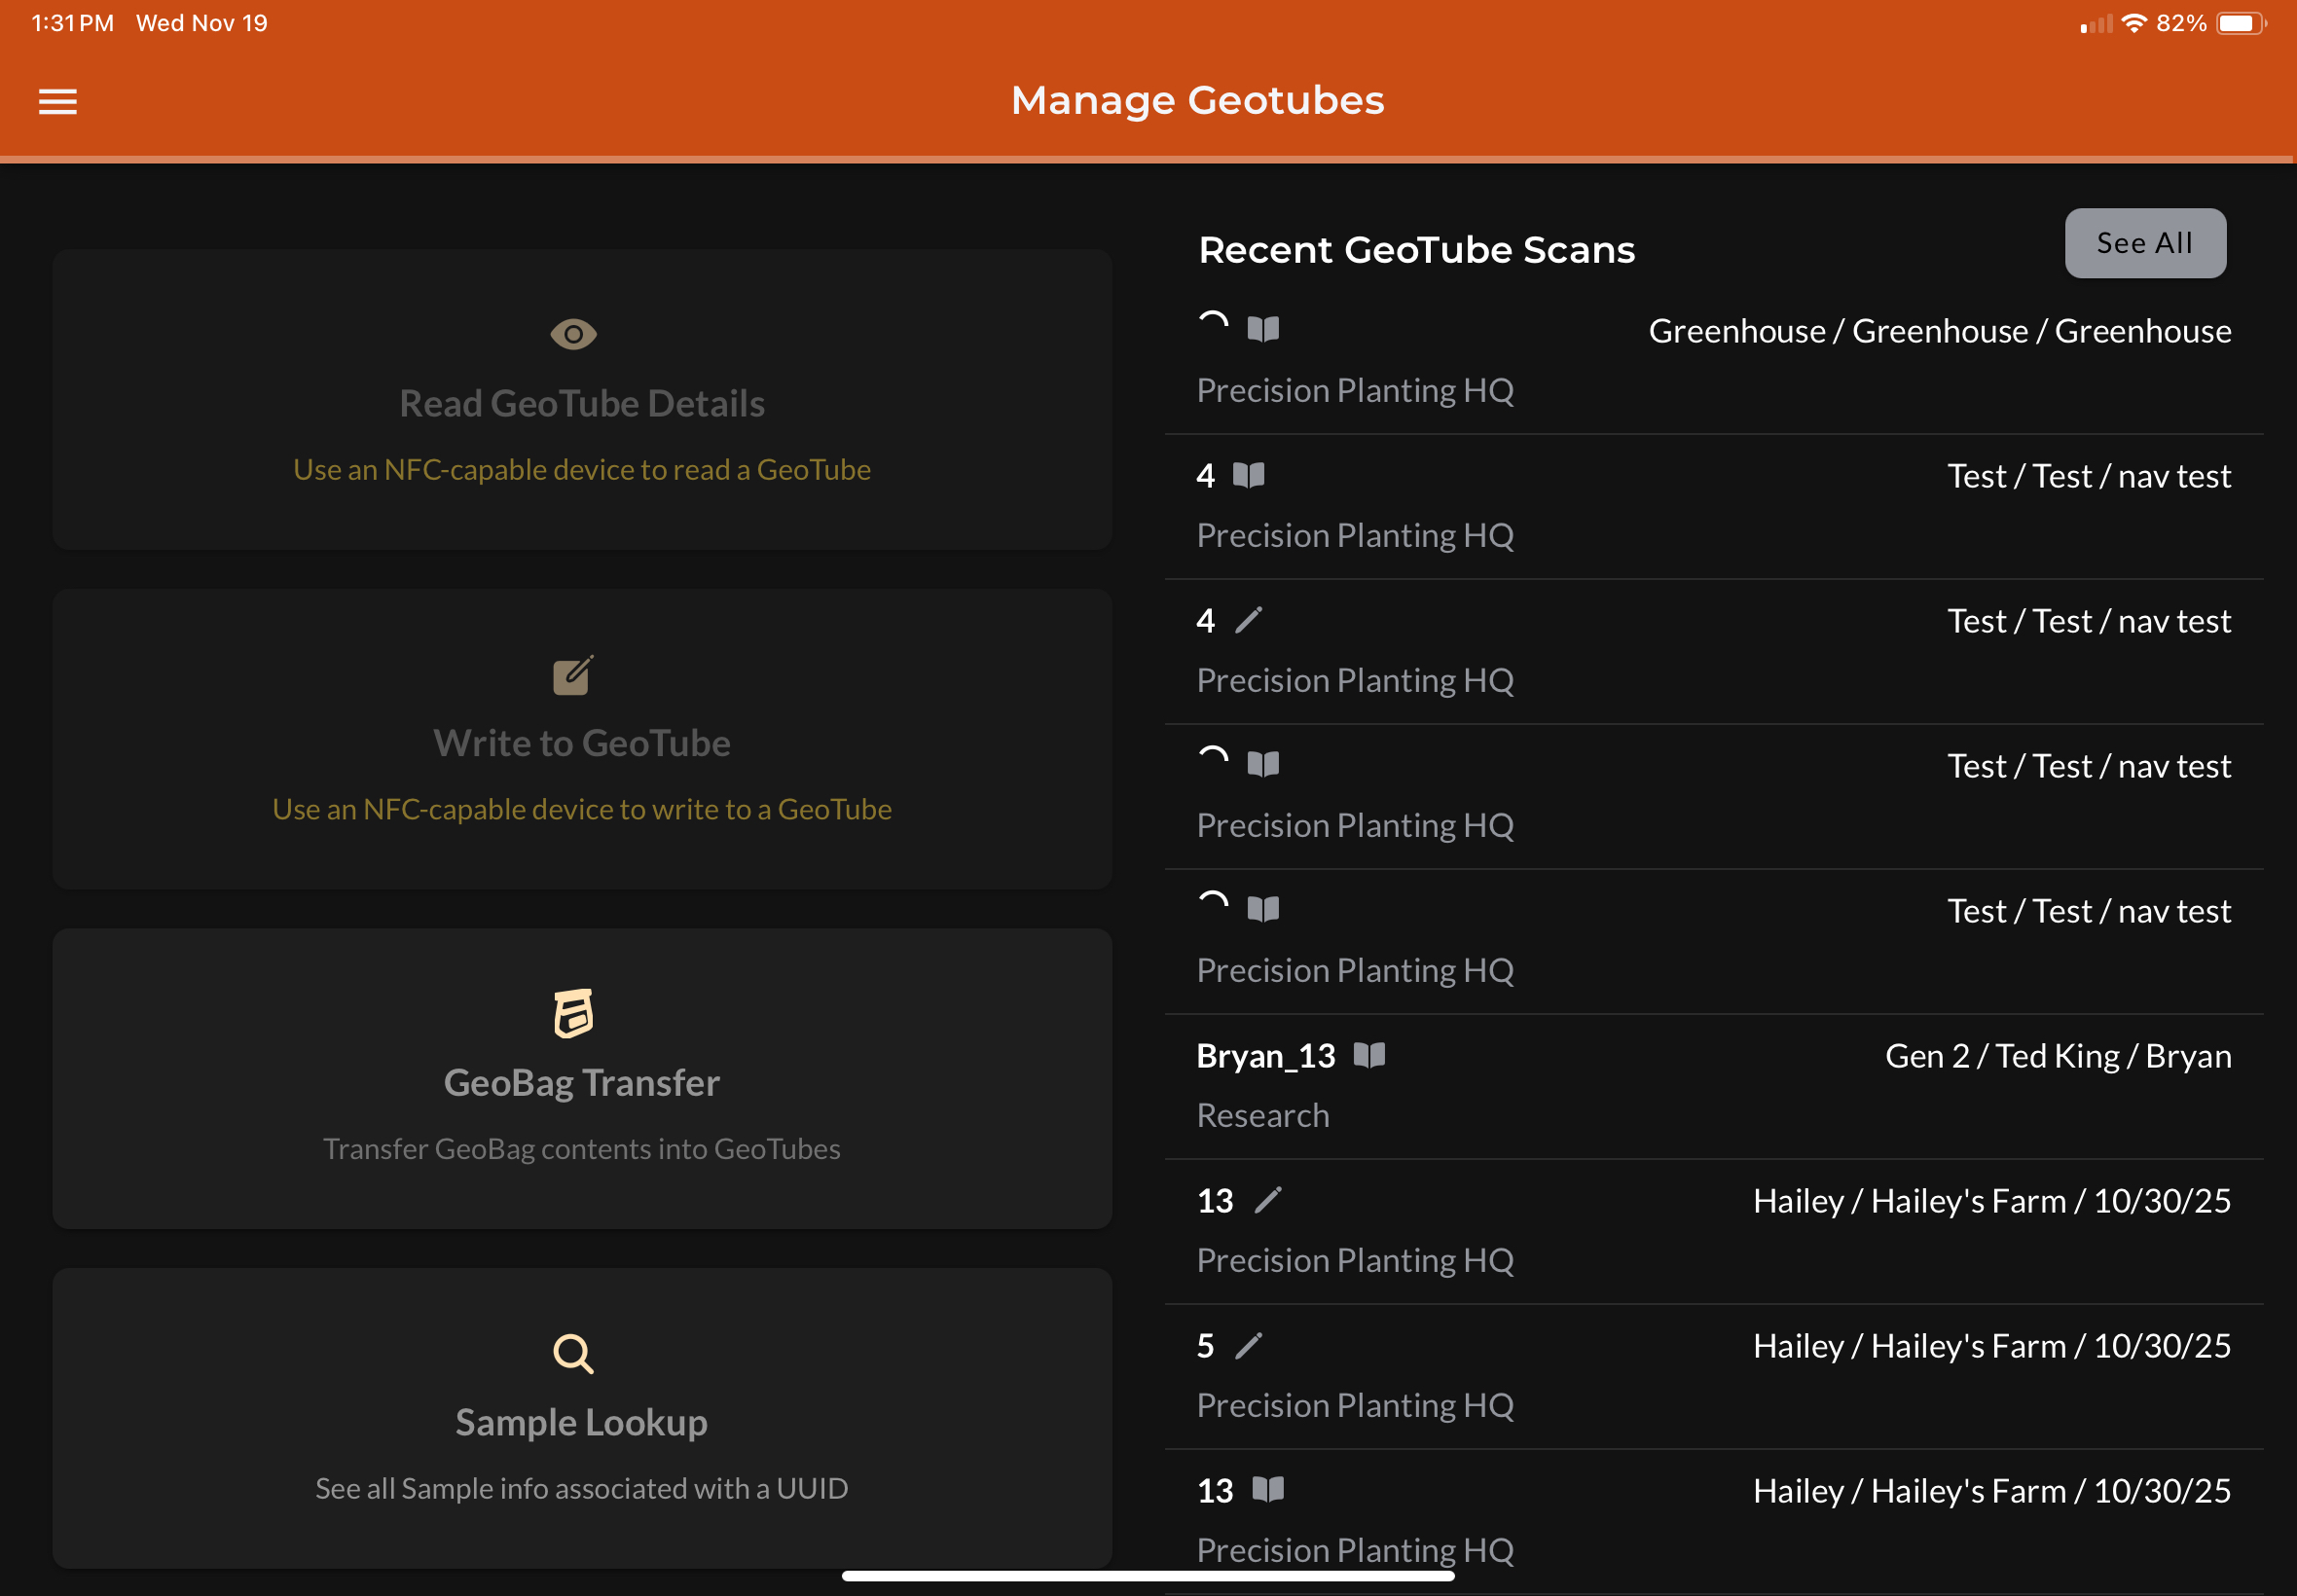Open the Write to GeoTube card
Image resolution: width=2297 pixels, height=1596 pixels.
point(582,739)
